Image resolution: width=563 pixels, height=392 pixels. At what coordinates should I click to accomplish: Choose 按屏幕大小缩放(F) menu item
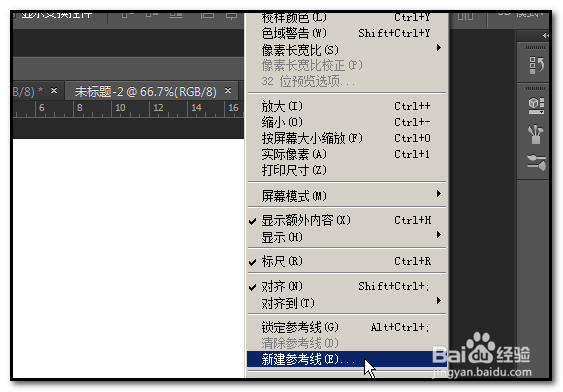[347, 138]
